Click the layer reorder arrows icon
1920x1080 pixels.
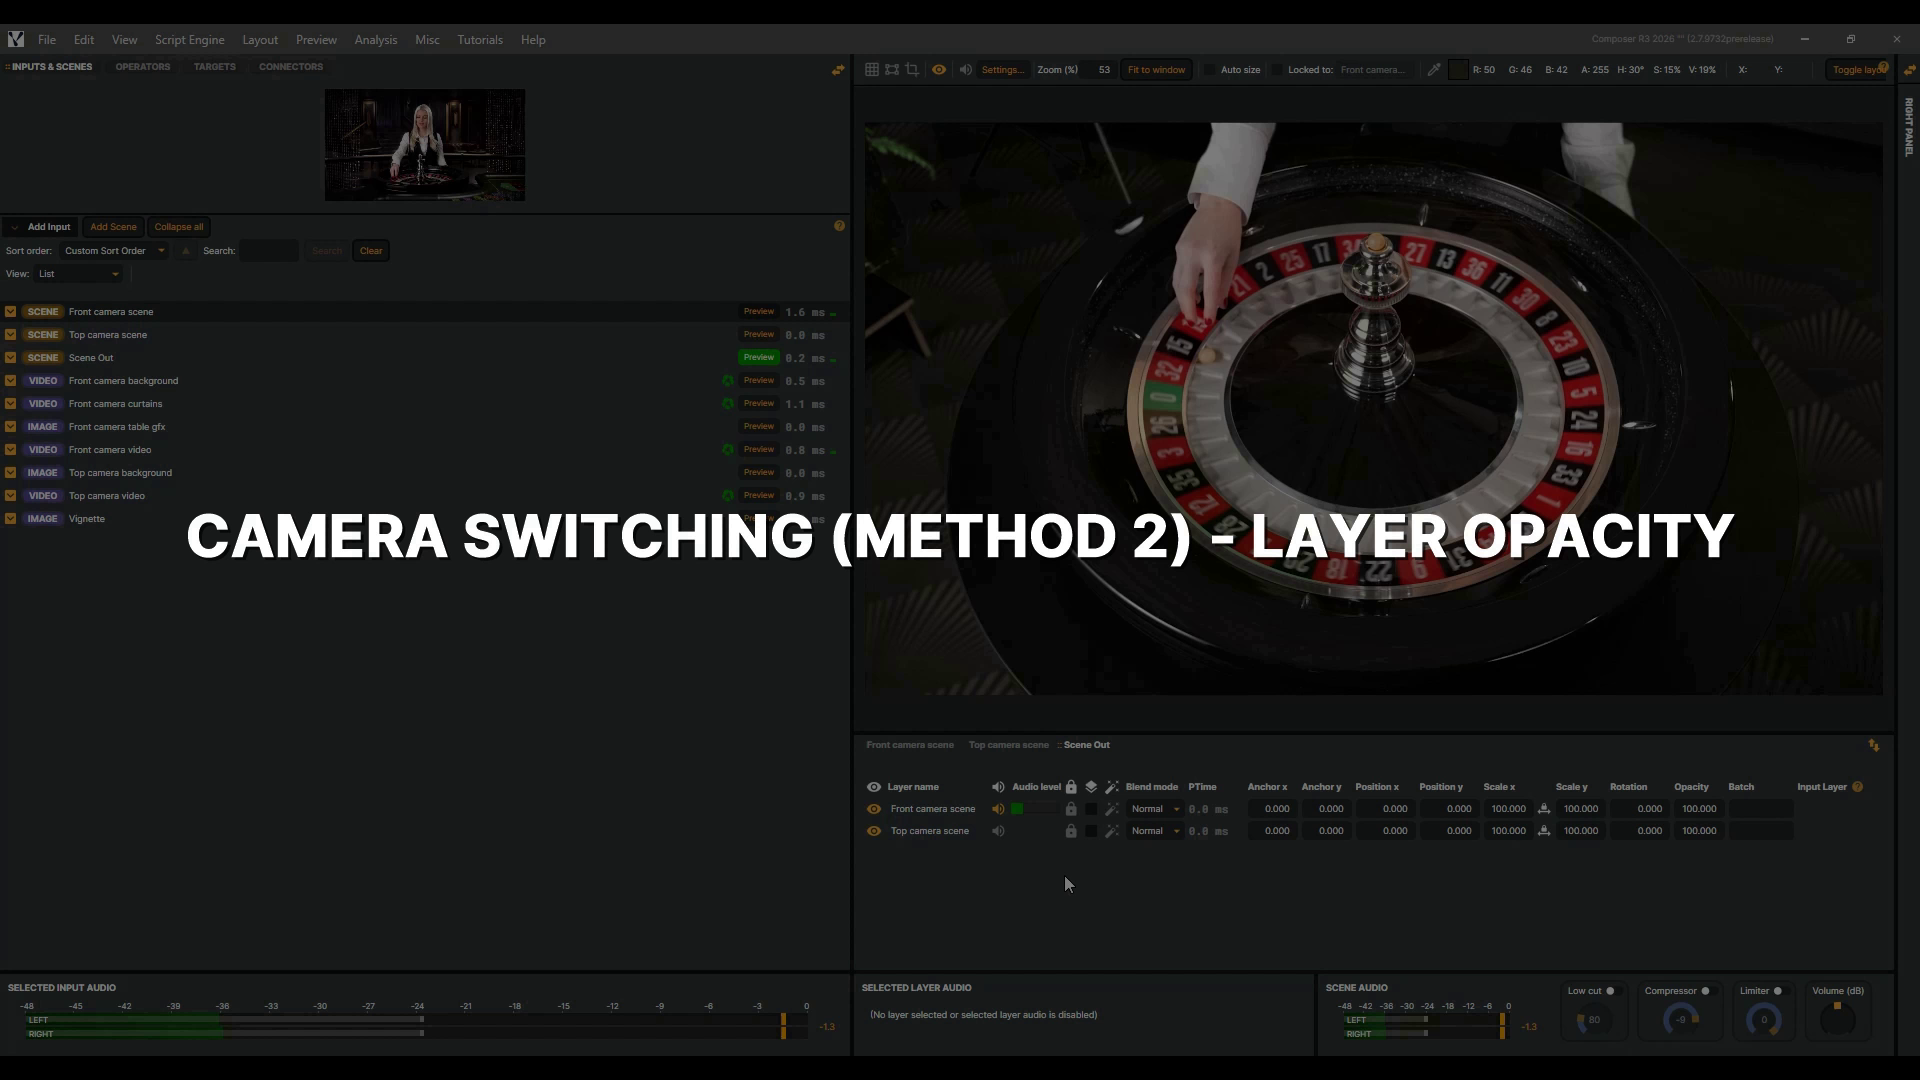click(1874, 745)
